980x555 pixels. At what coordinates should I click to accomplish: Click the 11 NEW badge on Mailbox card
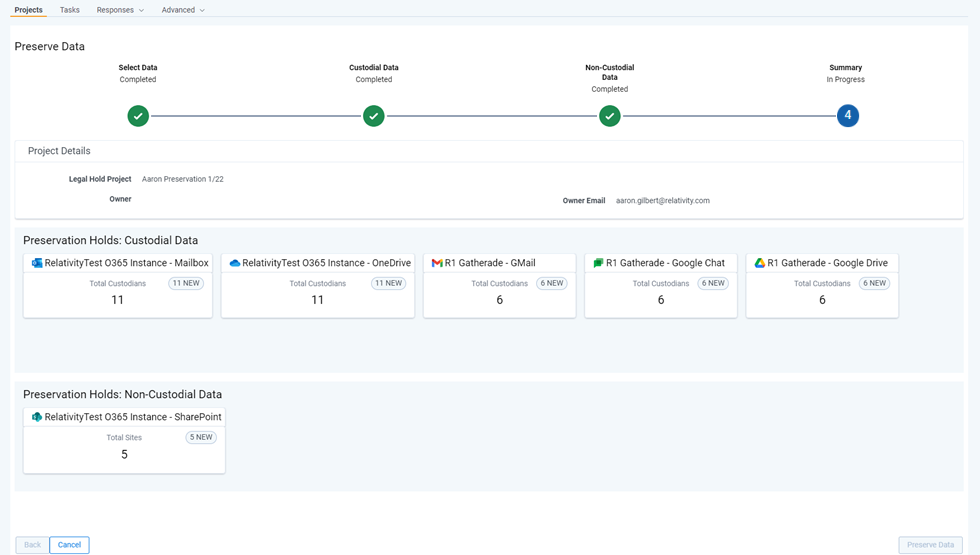point(186,283)
